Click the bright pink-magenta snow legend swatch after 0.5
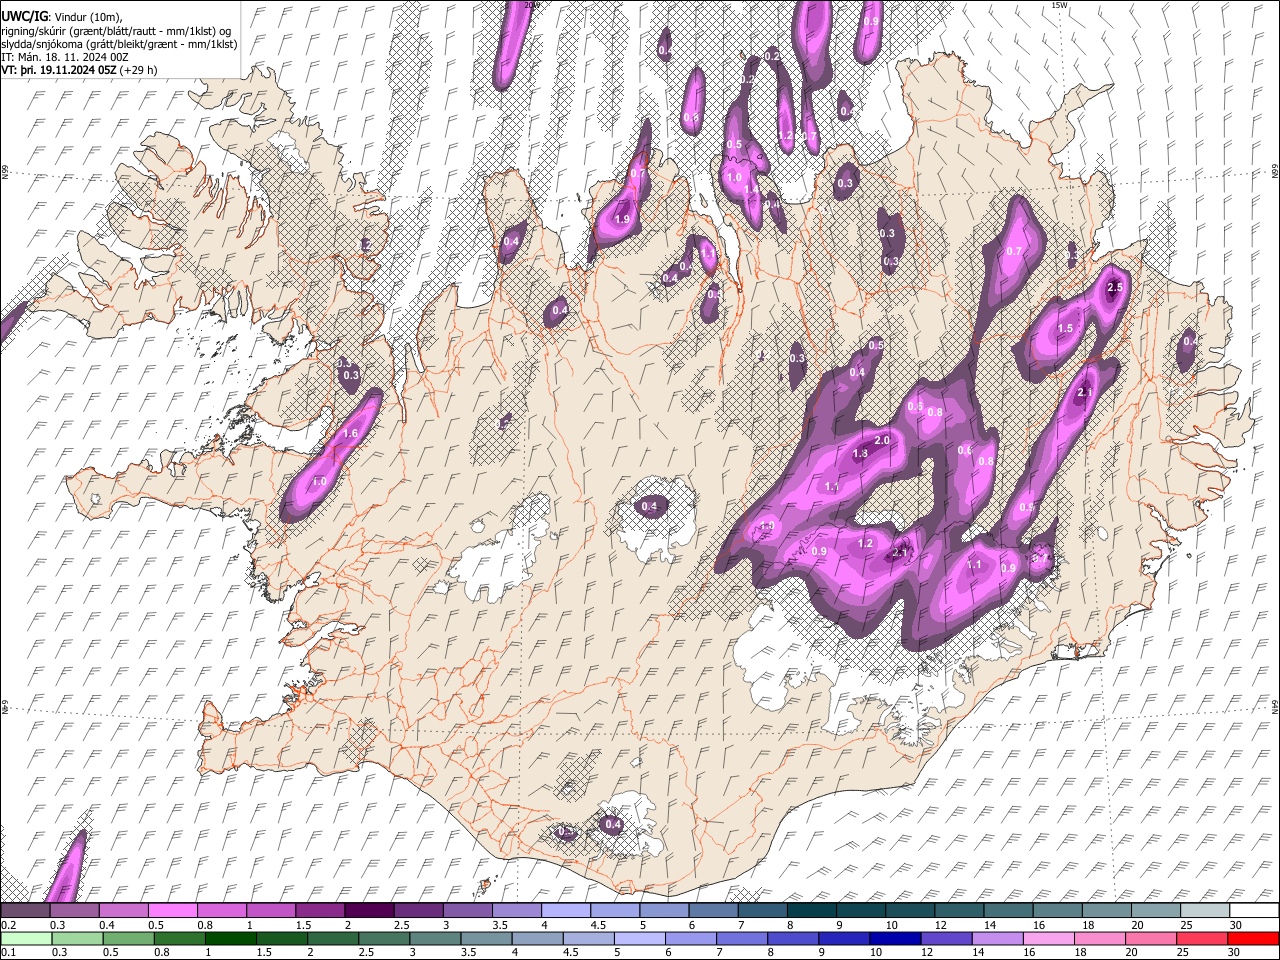This screenshot has height=960, width=1280. 172,911
